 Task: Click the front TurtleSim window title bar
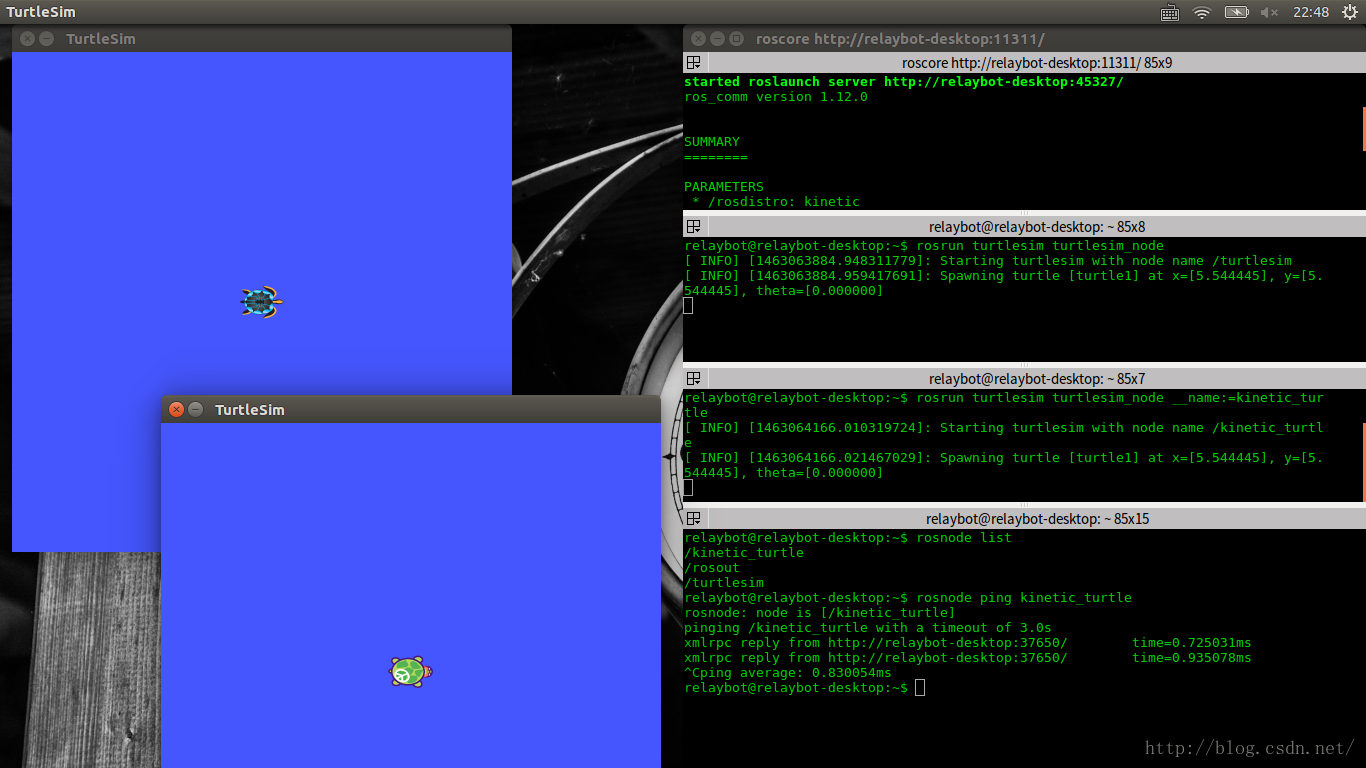[x=411, y=409]
